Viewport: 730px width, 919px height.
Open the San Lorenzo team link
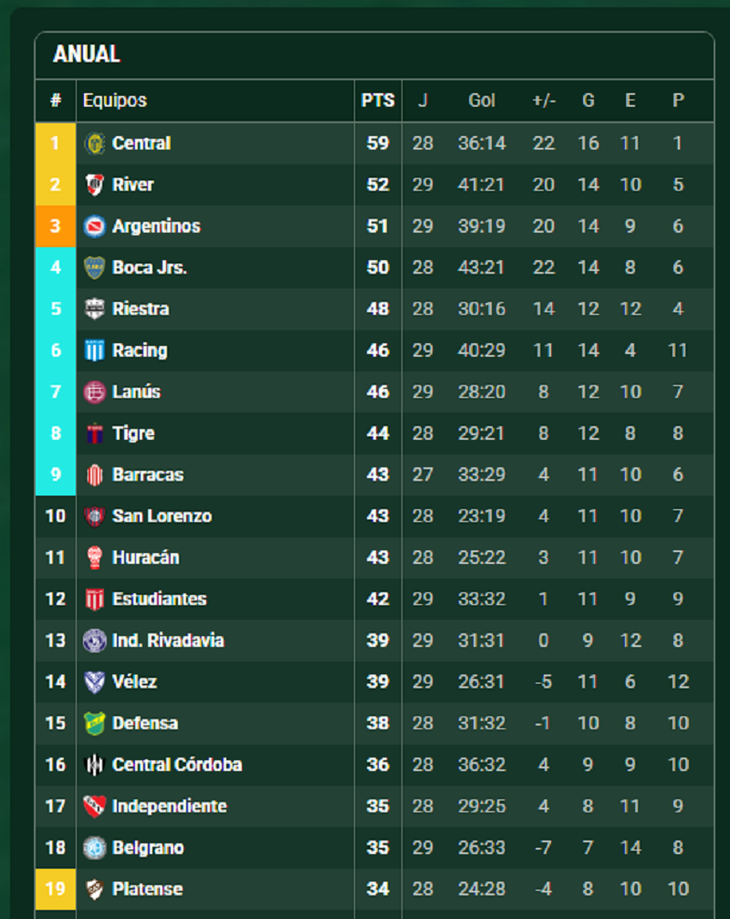pyautogui.click(x=162, y=516)
